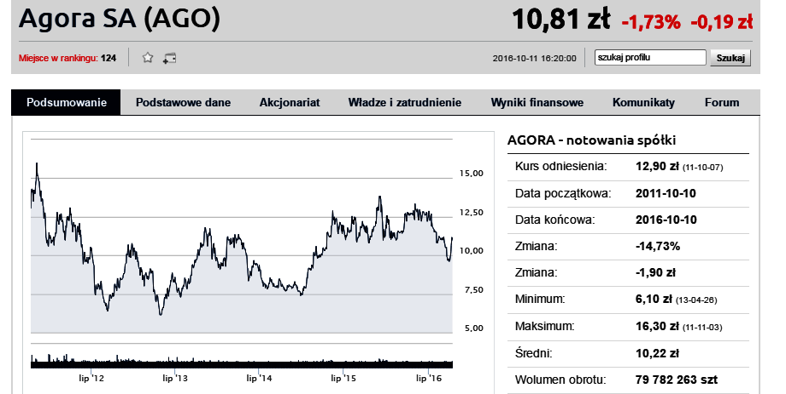
Task: Focus the szukaj profilu search field
Action: click(650, 57)
